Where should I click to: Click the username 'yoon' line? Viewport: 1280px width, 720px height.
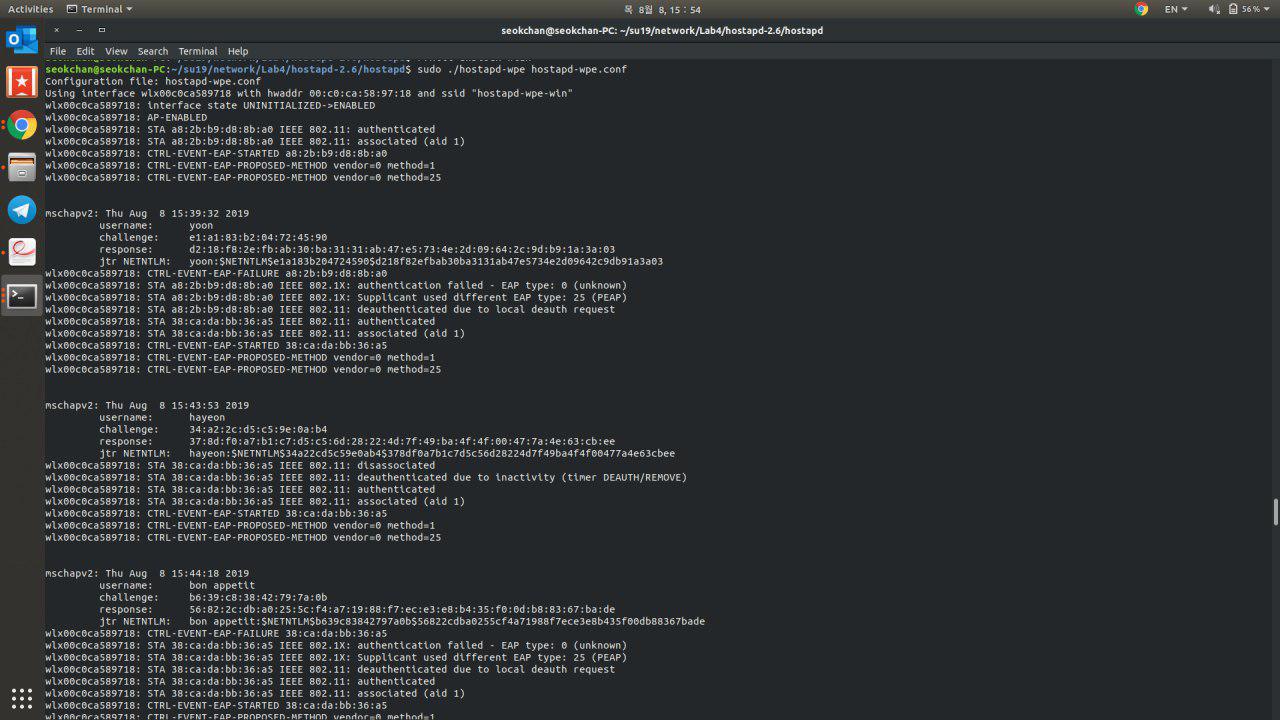tap(156, 225)
